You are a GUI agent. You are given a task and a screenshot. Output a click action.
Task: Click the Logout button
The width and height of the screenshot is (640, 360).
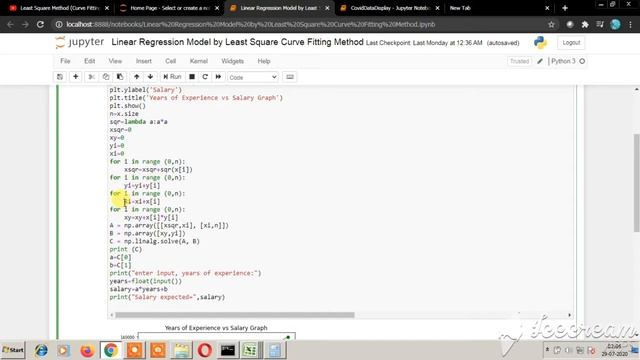click(x=571, y=42)
